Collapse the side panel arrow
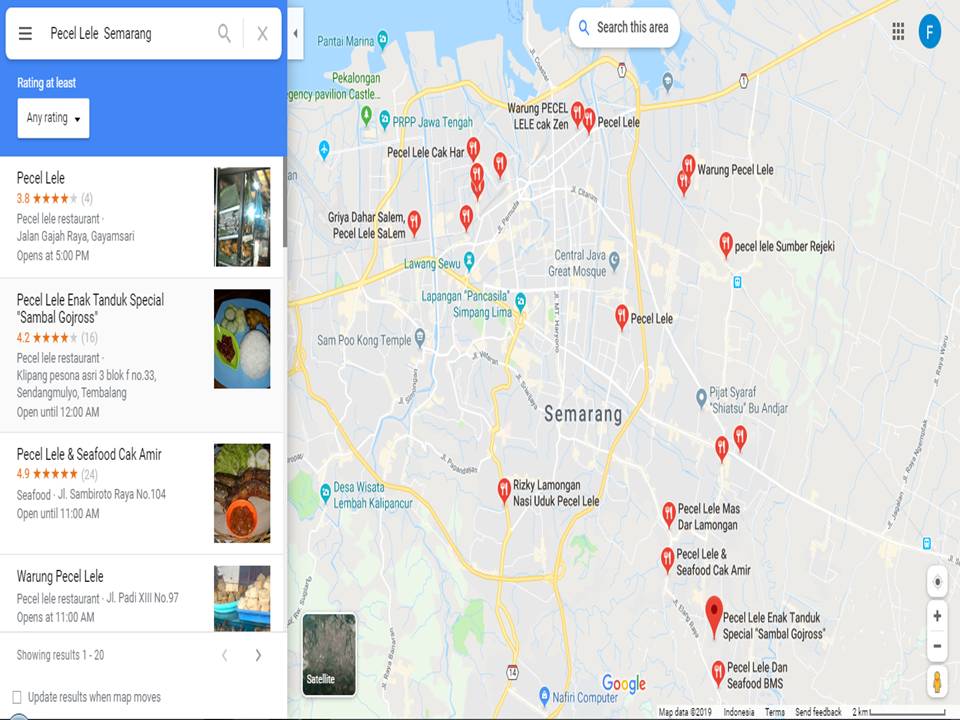Screen dimensions: 960x720 (296, 33)
